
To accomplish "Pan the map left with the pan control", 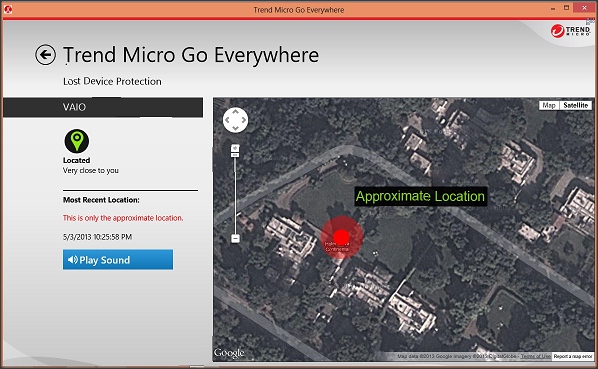I will point(227,120).
